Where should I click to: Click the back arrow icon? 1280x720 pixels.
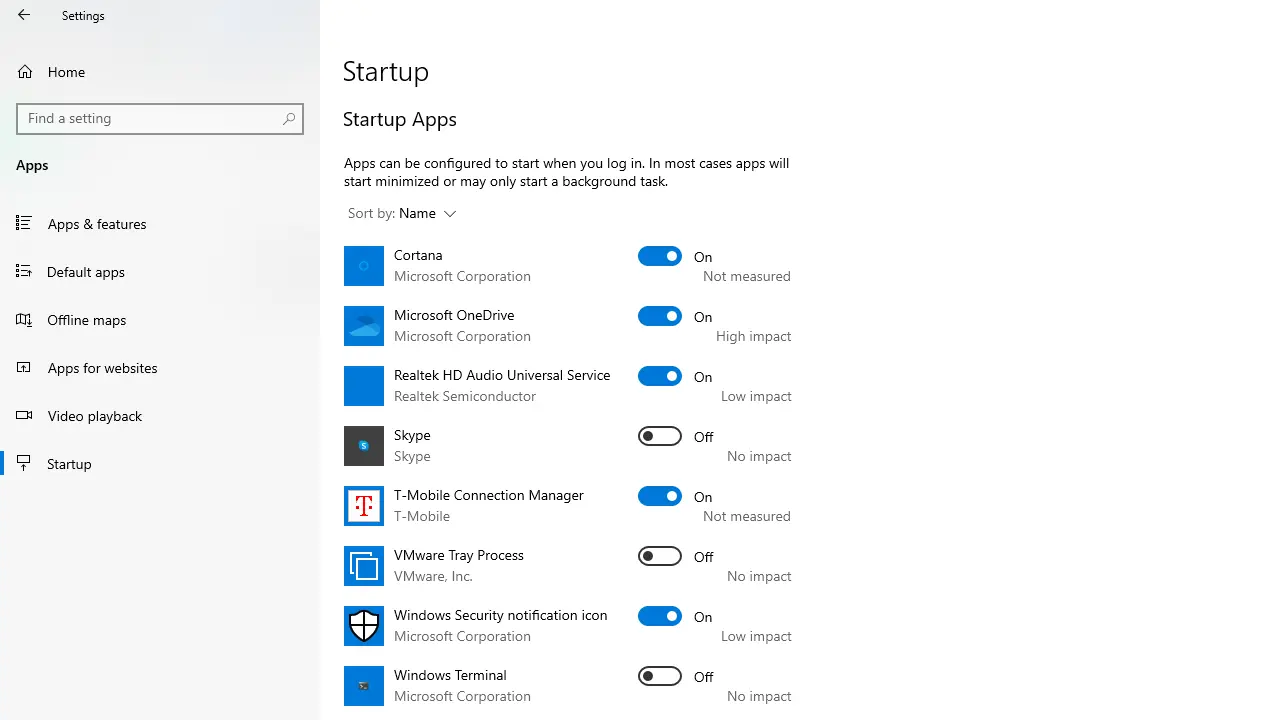[x=24, y=15]
